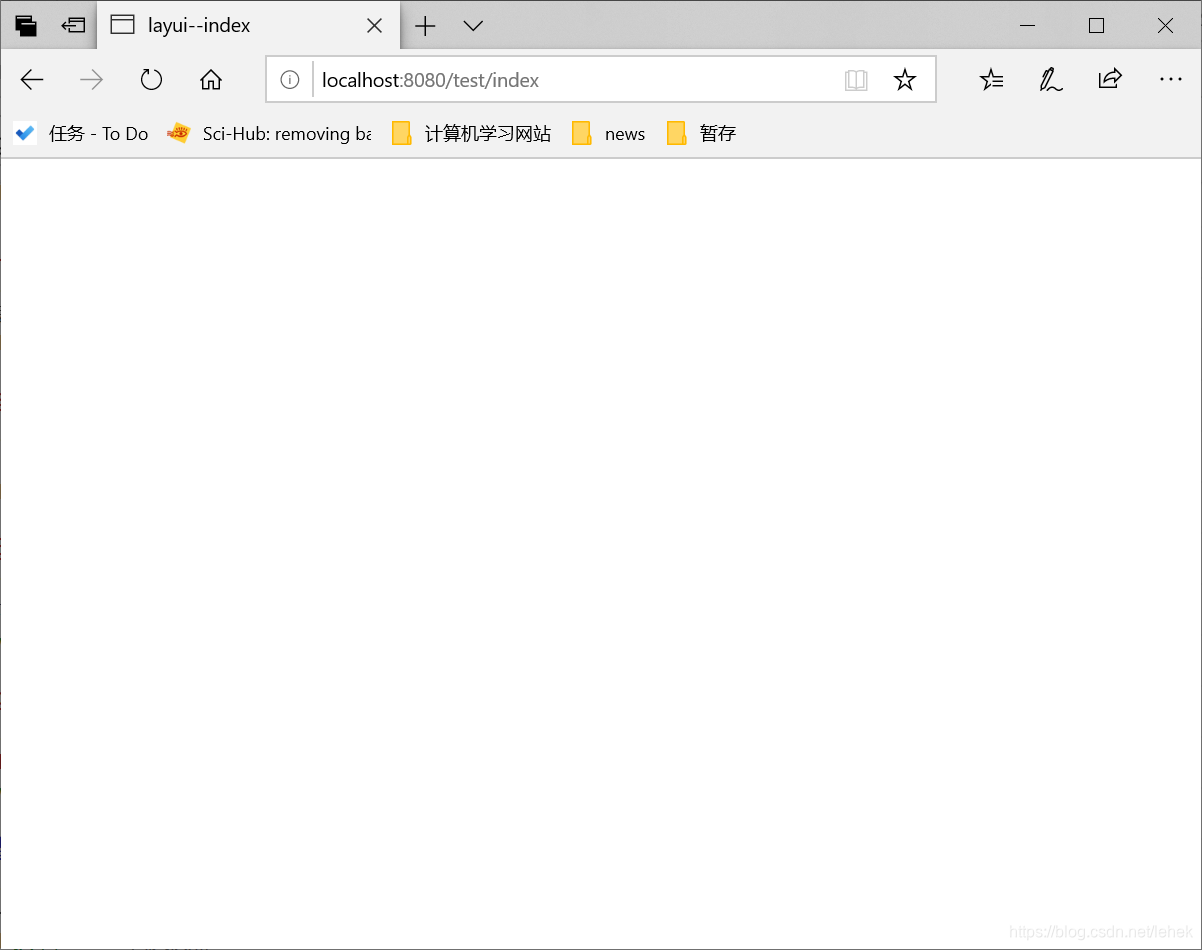Open the tabs you've set aside icon
Screen dimensions: 1202x950
pos(26,26)
